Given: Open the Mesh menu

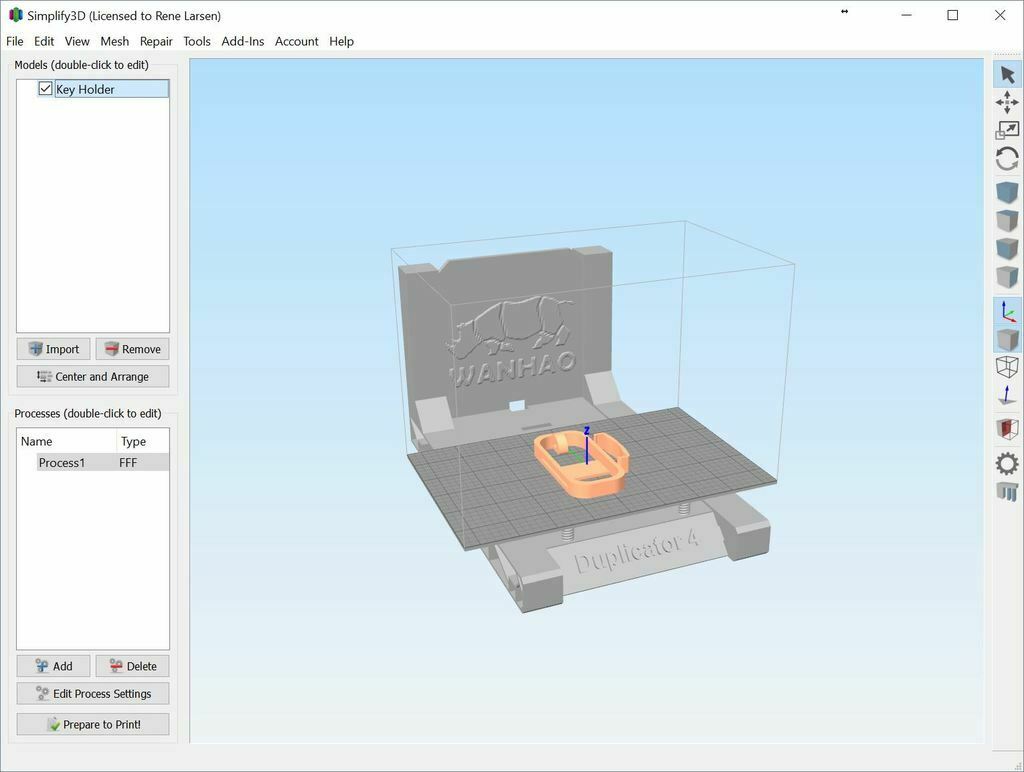Looking at the screenshot, I should pos(114,41).
